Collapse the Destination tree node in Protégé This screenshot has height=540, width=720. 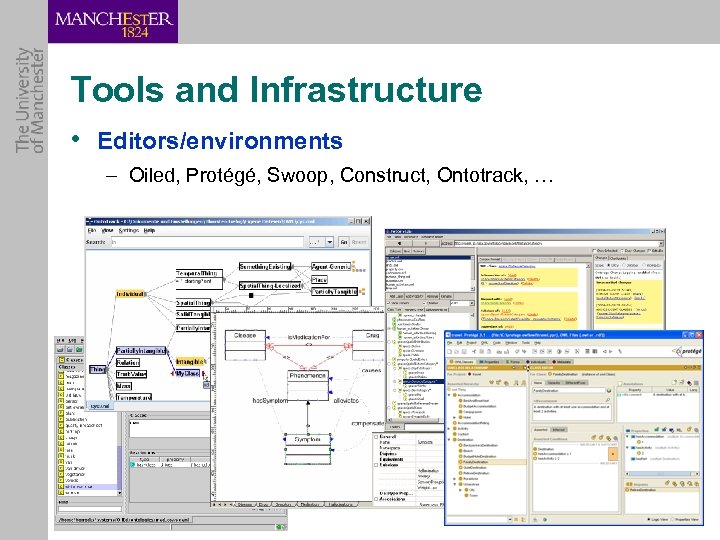450,440
